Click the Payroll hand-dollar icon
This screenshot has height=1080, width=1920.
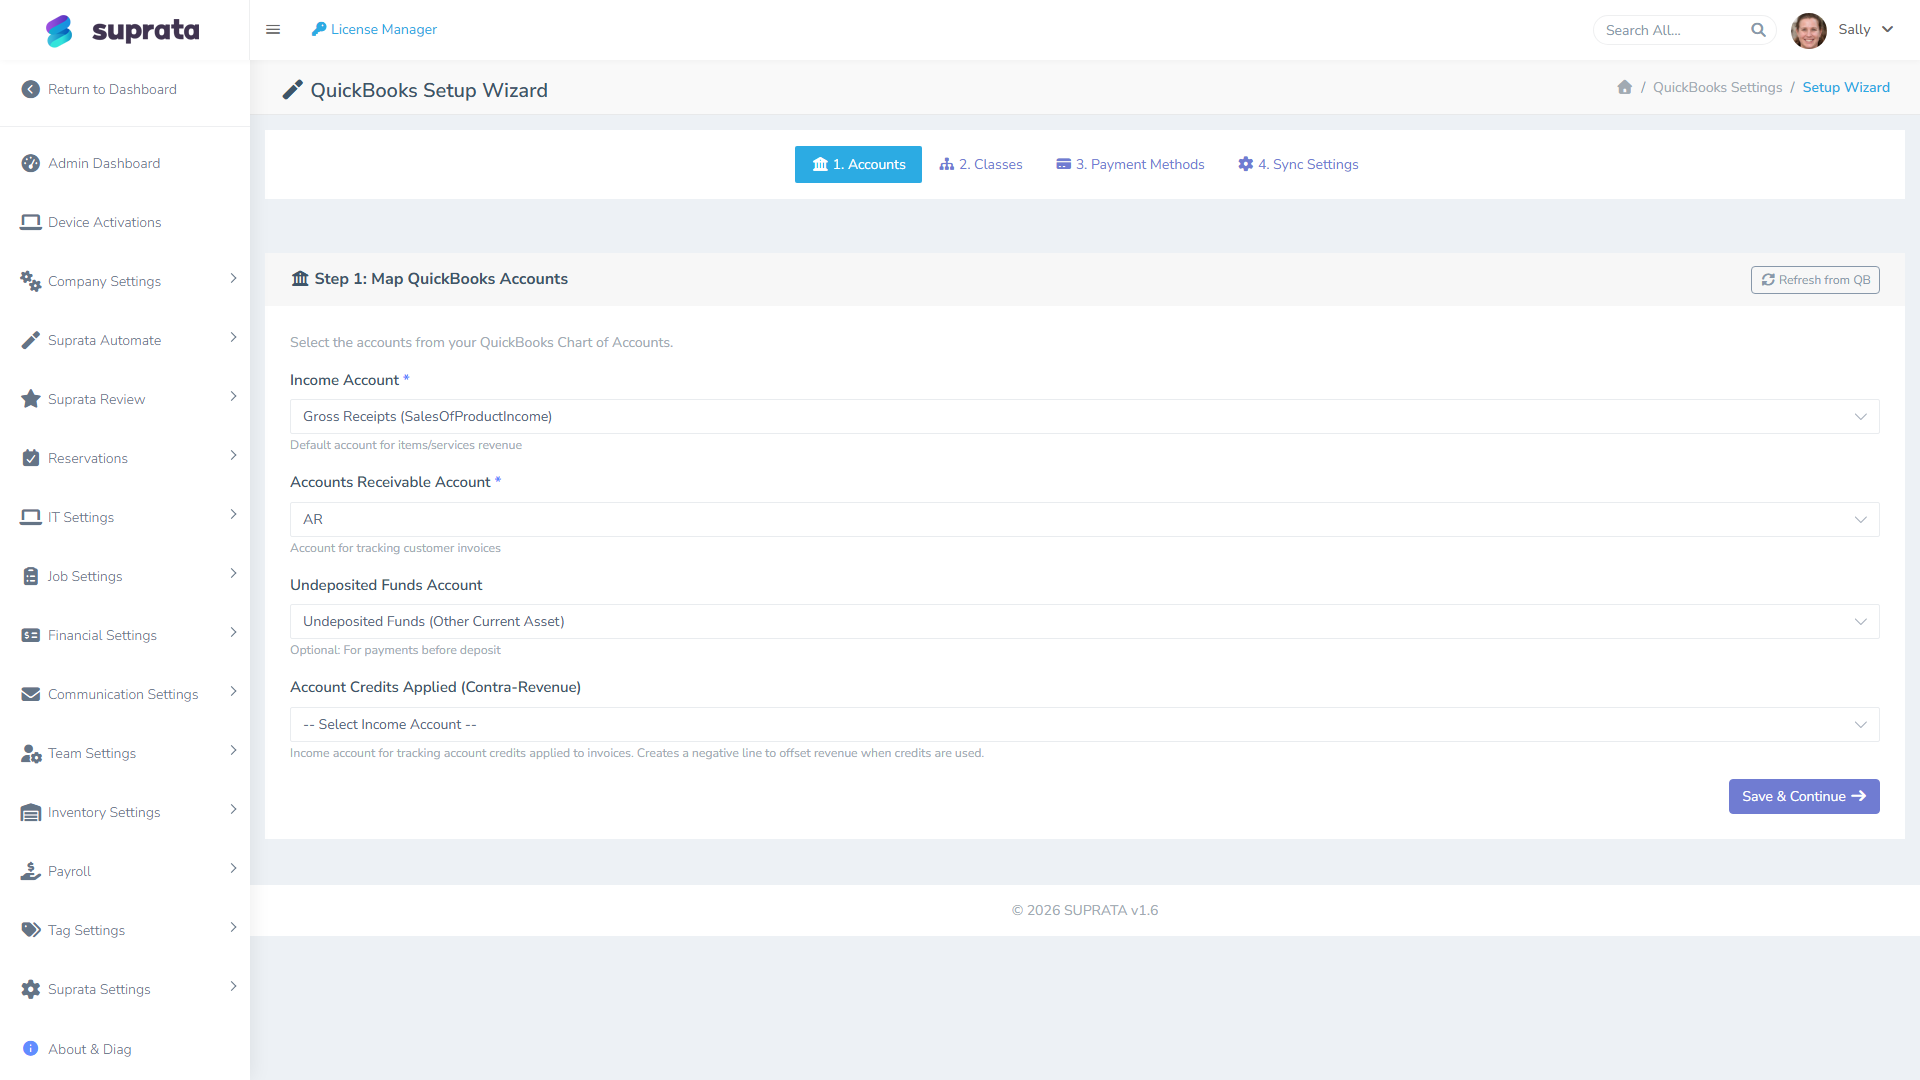31,871
